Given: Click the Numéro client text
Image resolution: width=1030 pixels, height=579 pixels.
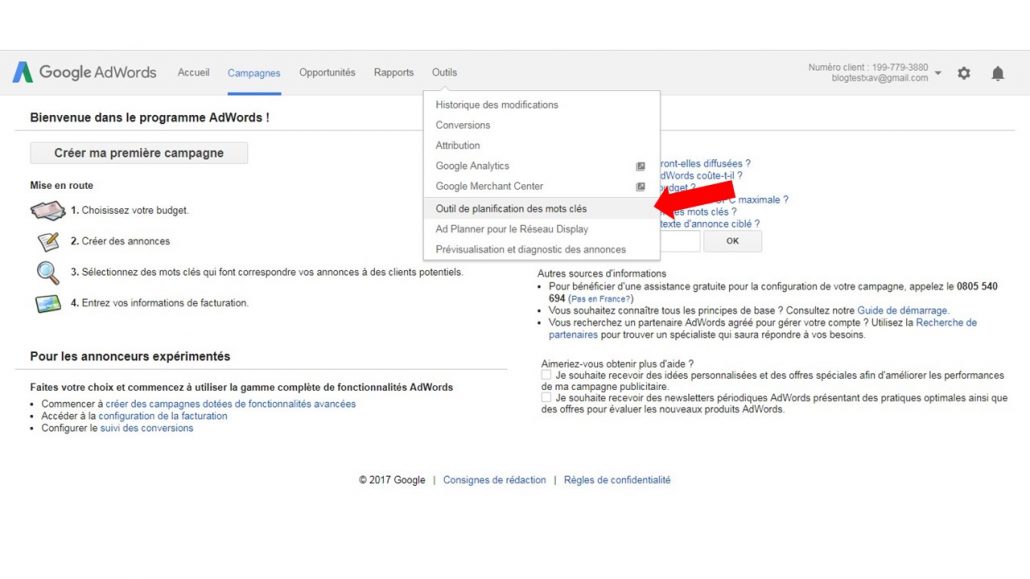Looking at the screenshot, I should pyautogui.click(x=868, y=67).
